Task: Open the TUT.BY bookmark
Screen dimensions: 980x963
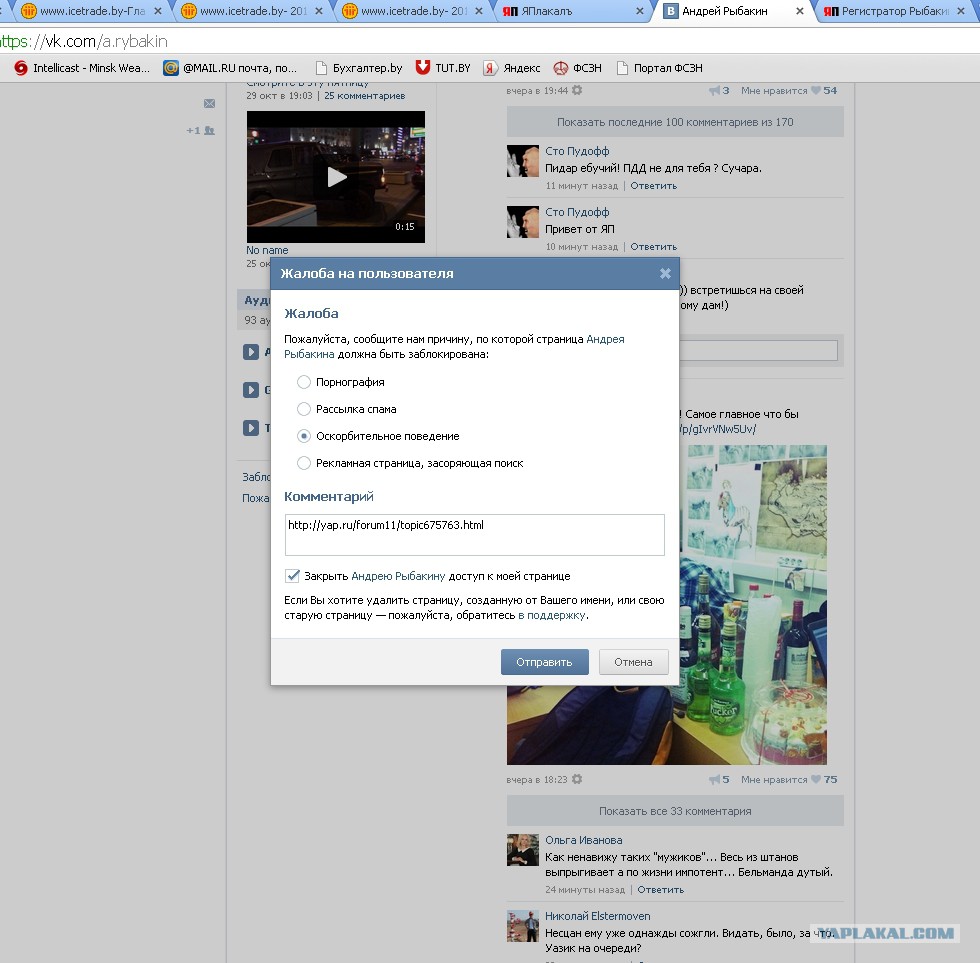Action: 443,68
